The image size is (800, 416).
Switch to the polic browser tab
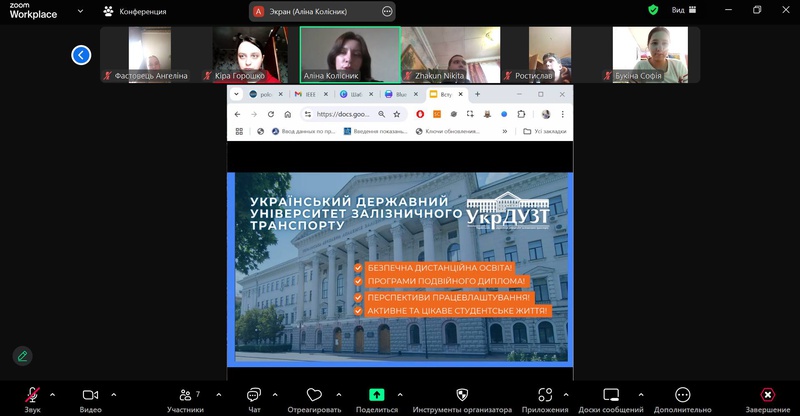[x=265, y=94]
